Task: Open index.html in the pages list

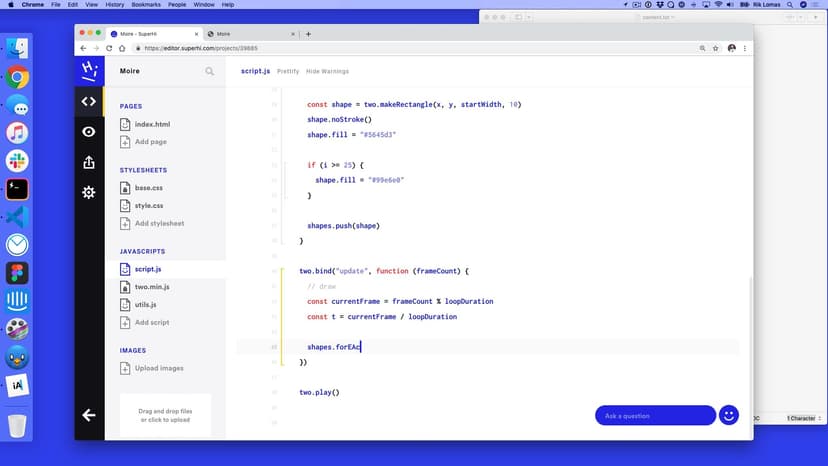Action: (x=152, y=124)
